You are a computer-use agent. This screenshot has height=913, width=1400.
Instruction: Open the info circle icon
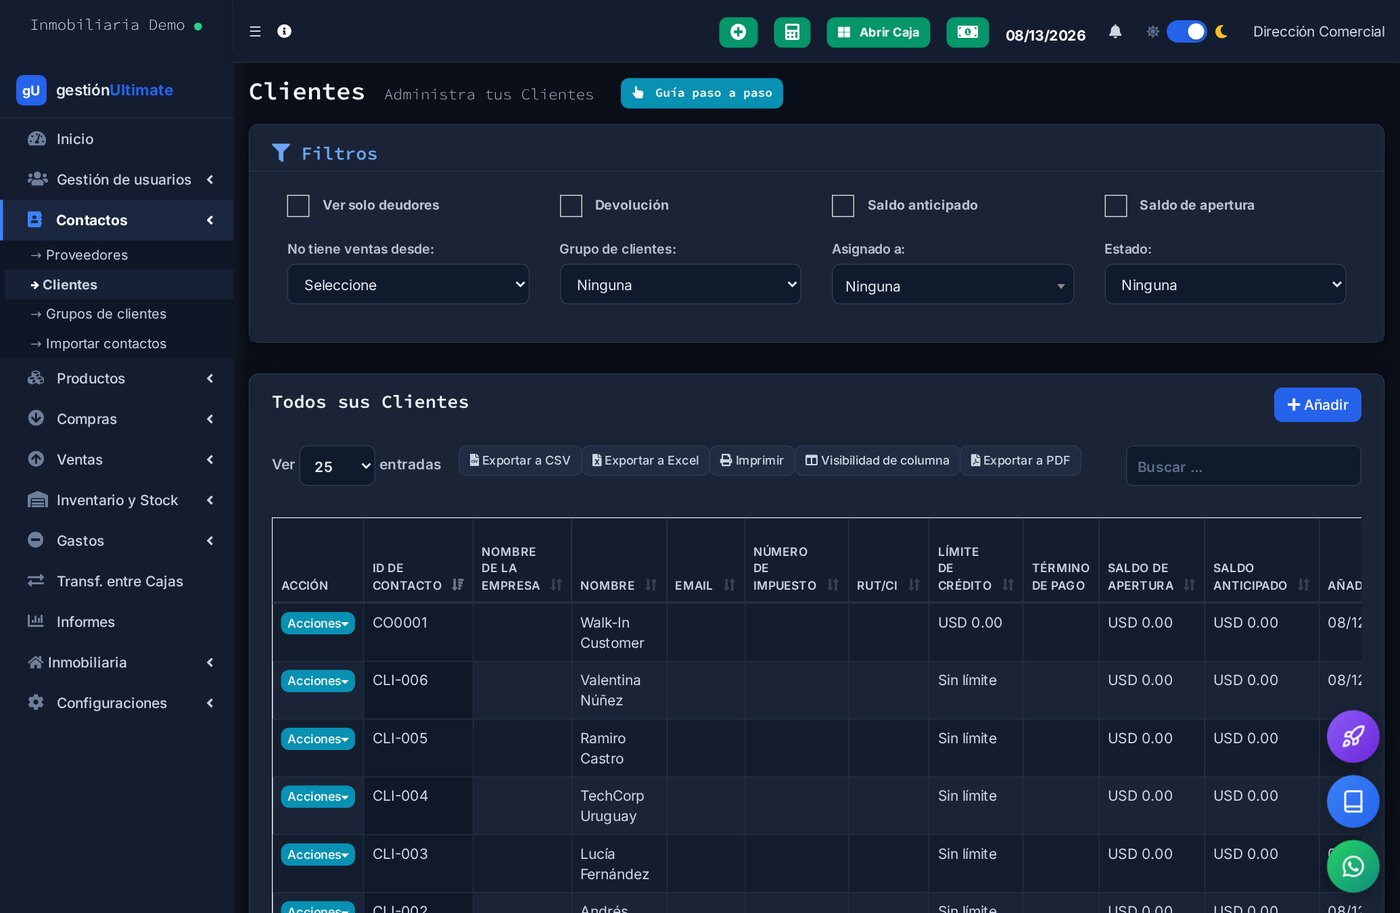pyautogui.click(x=284, y=31)
